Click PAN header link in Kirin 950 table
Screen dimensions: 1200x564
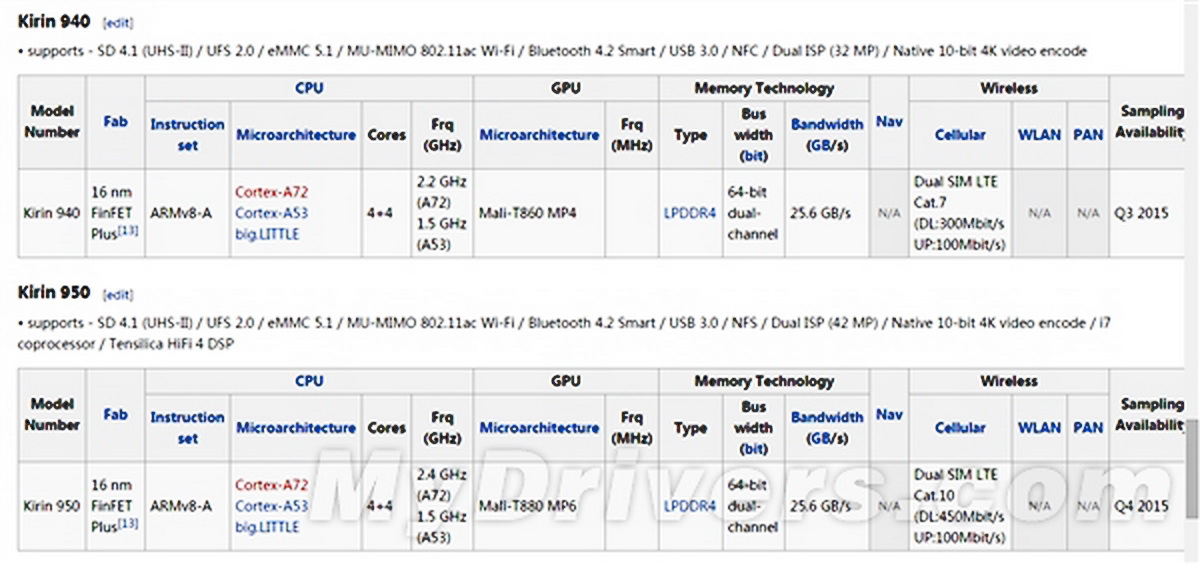[x=1088, y=428]
